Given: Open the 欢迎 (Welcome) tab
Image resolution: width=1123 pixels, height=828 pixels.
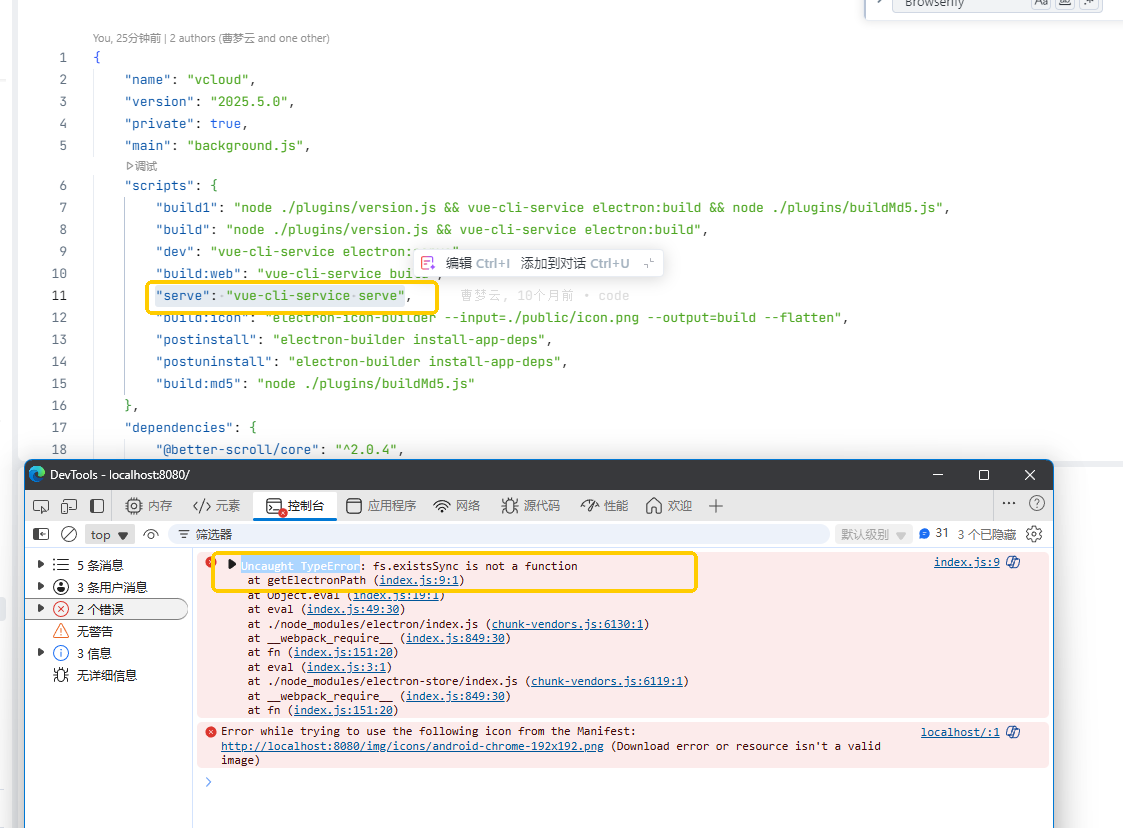Looking at the screenshot, I should point(668,506).
